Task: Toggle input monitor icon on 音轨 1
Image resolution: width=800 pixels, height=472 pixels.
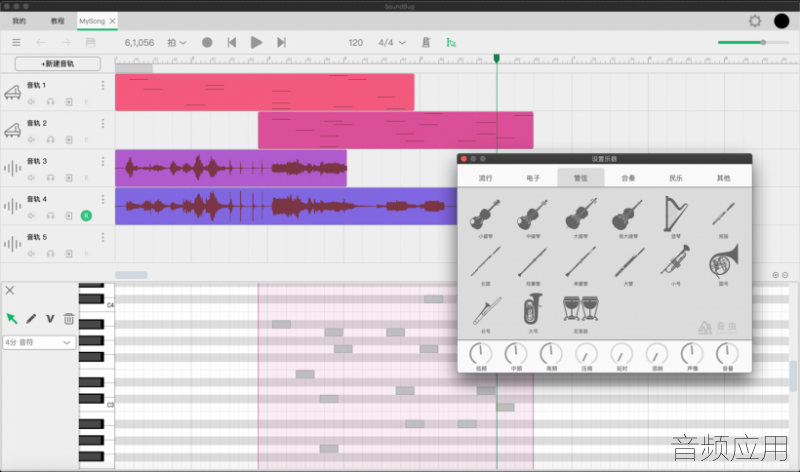Action: point(69,102)
